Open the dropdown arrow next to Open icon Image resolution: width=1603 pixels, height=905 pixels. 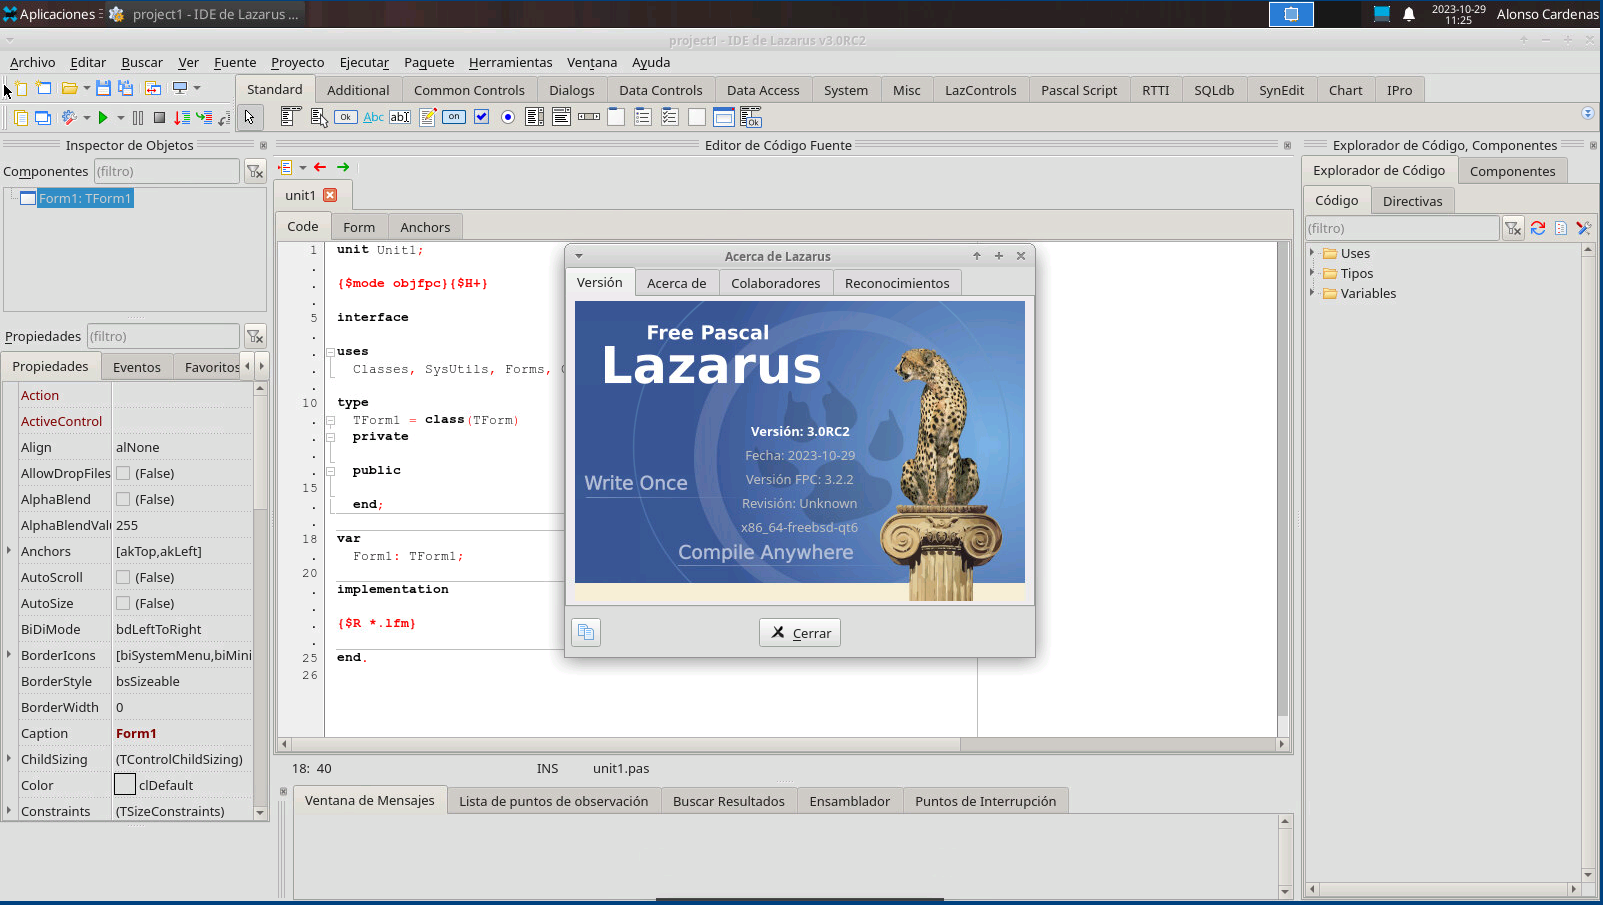point(87,88)
